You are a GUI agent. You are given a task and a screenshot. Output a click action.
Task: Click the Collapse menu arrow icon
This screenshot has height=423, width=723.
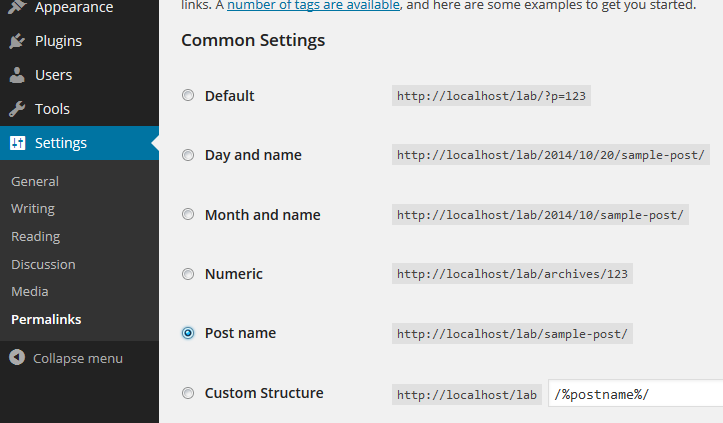click(x=17, y=357)
